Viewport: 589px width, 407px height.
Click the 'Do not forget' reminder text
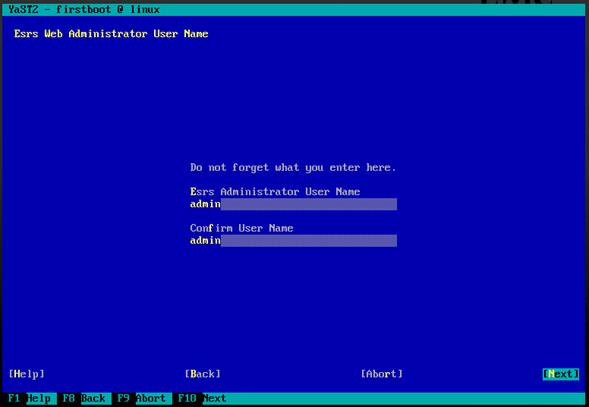[293, 167]
